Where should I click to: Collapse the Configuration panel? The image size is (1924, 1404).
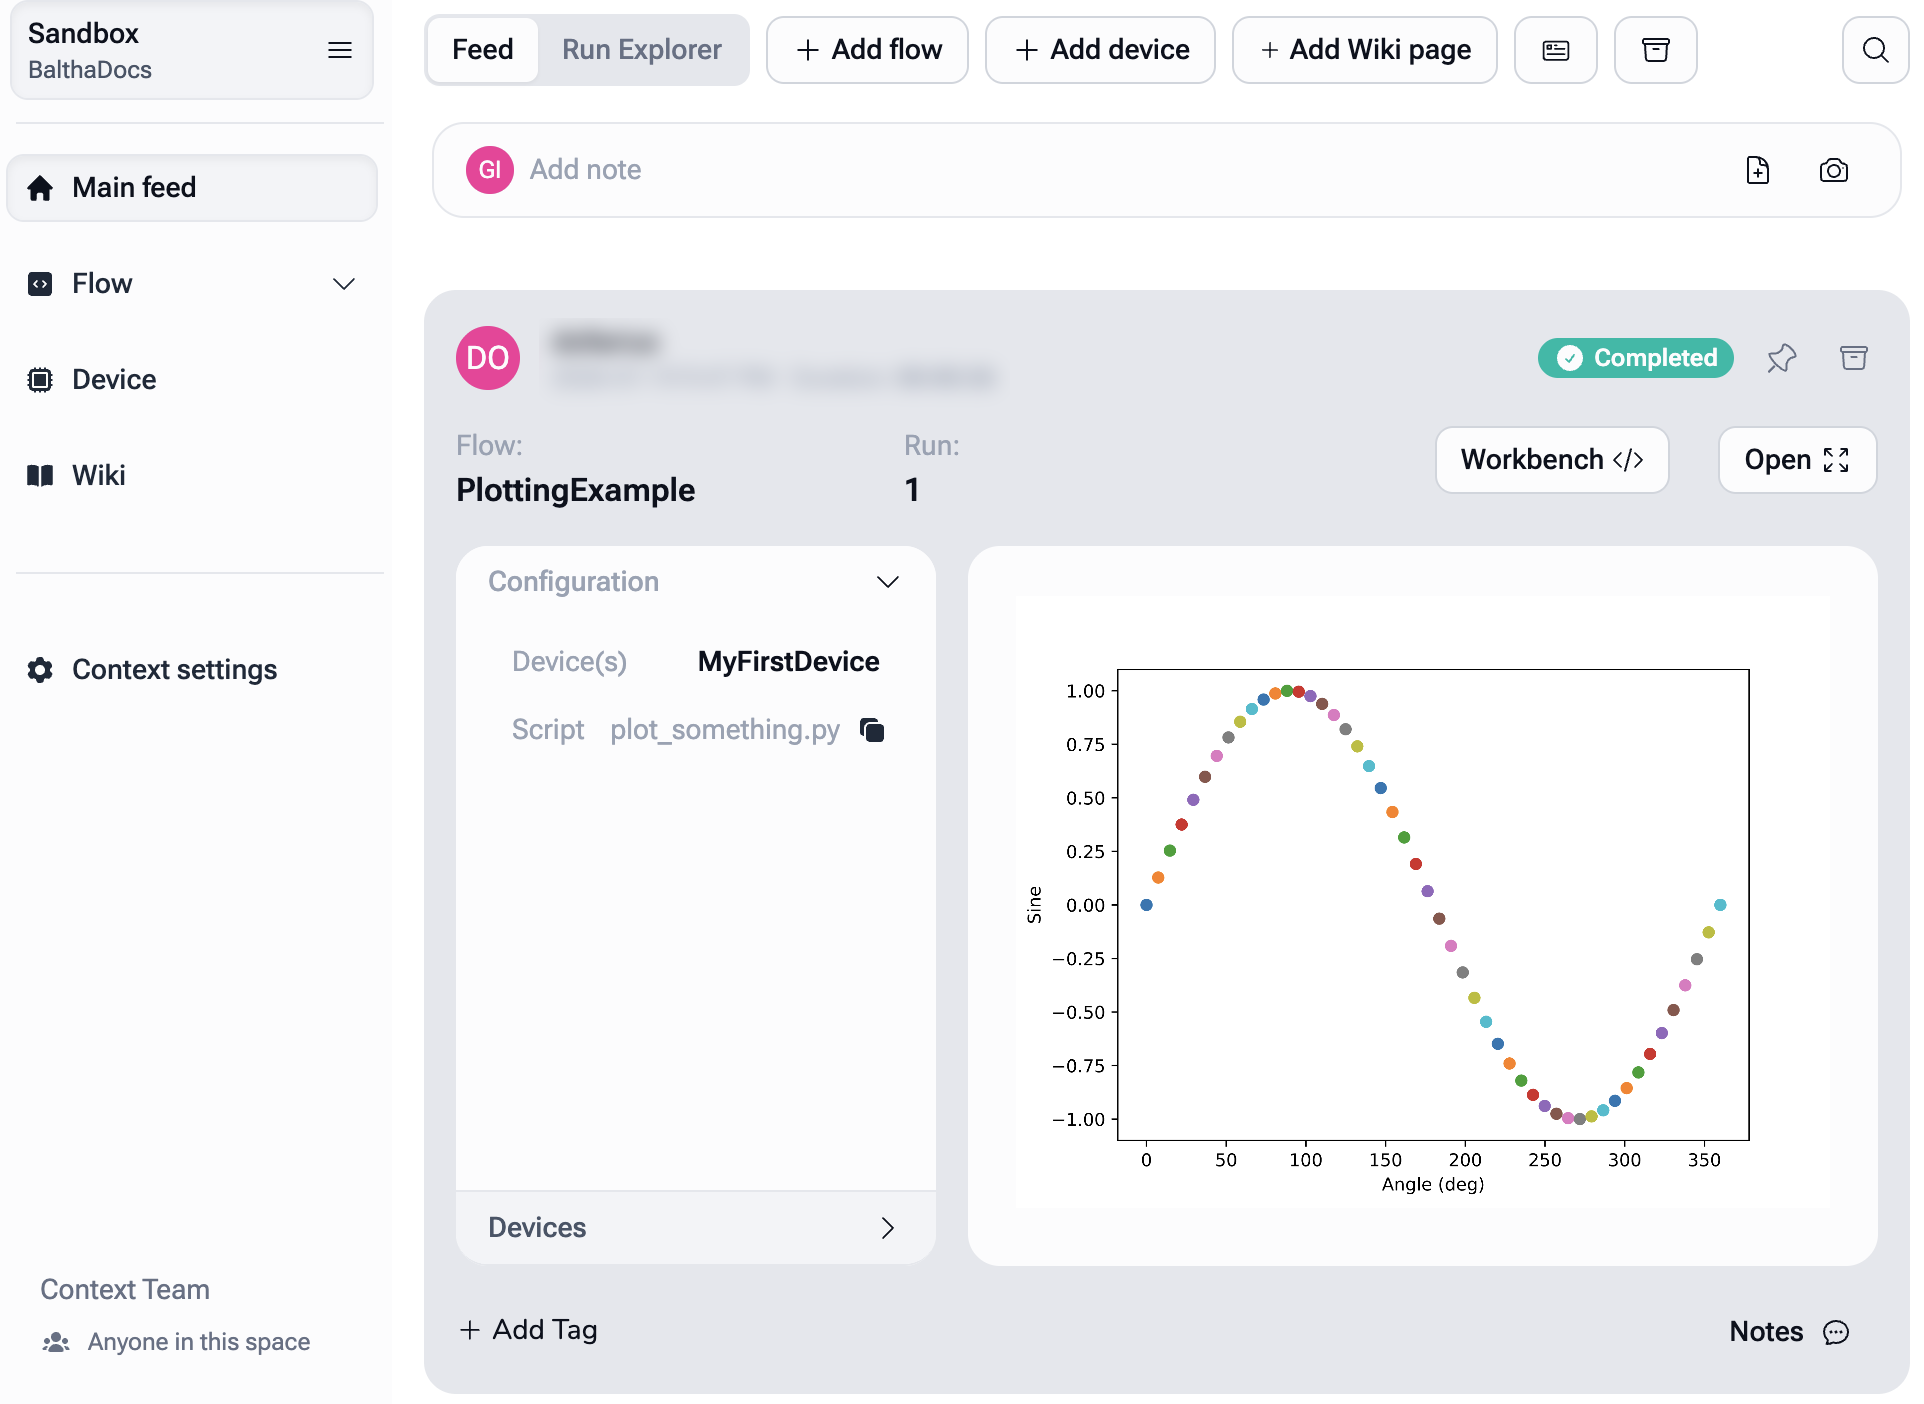coord(887,582)
